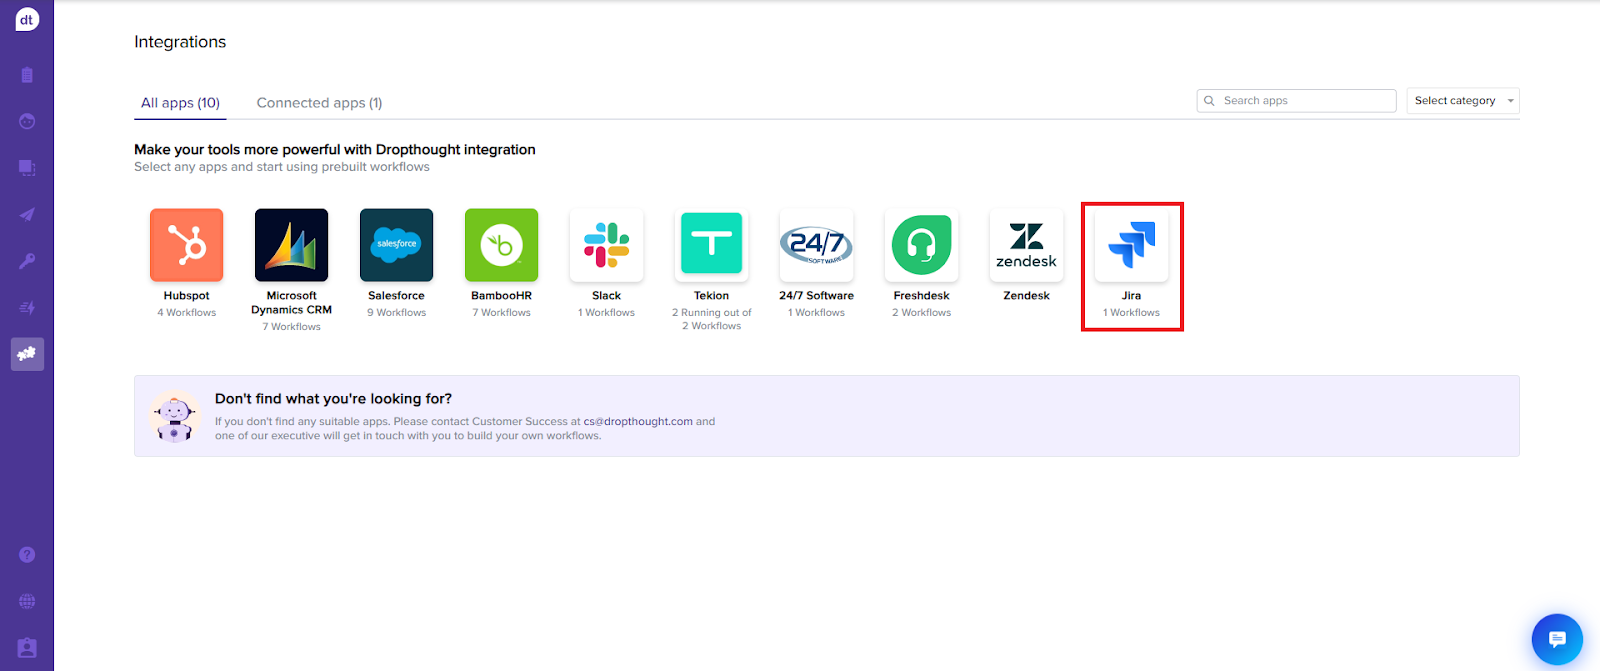This screenshot has width=1600, height=671.
Task: Select the Zendesk app icon
Action: (x=1027, y=245)
